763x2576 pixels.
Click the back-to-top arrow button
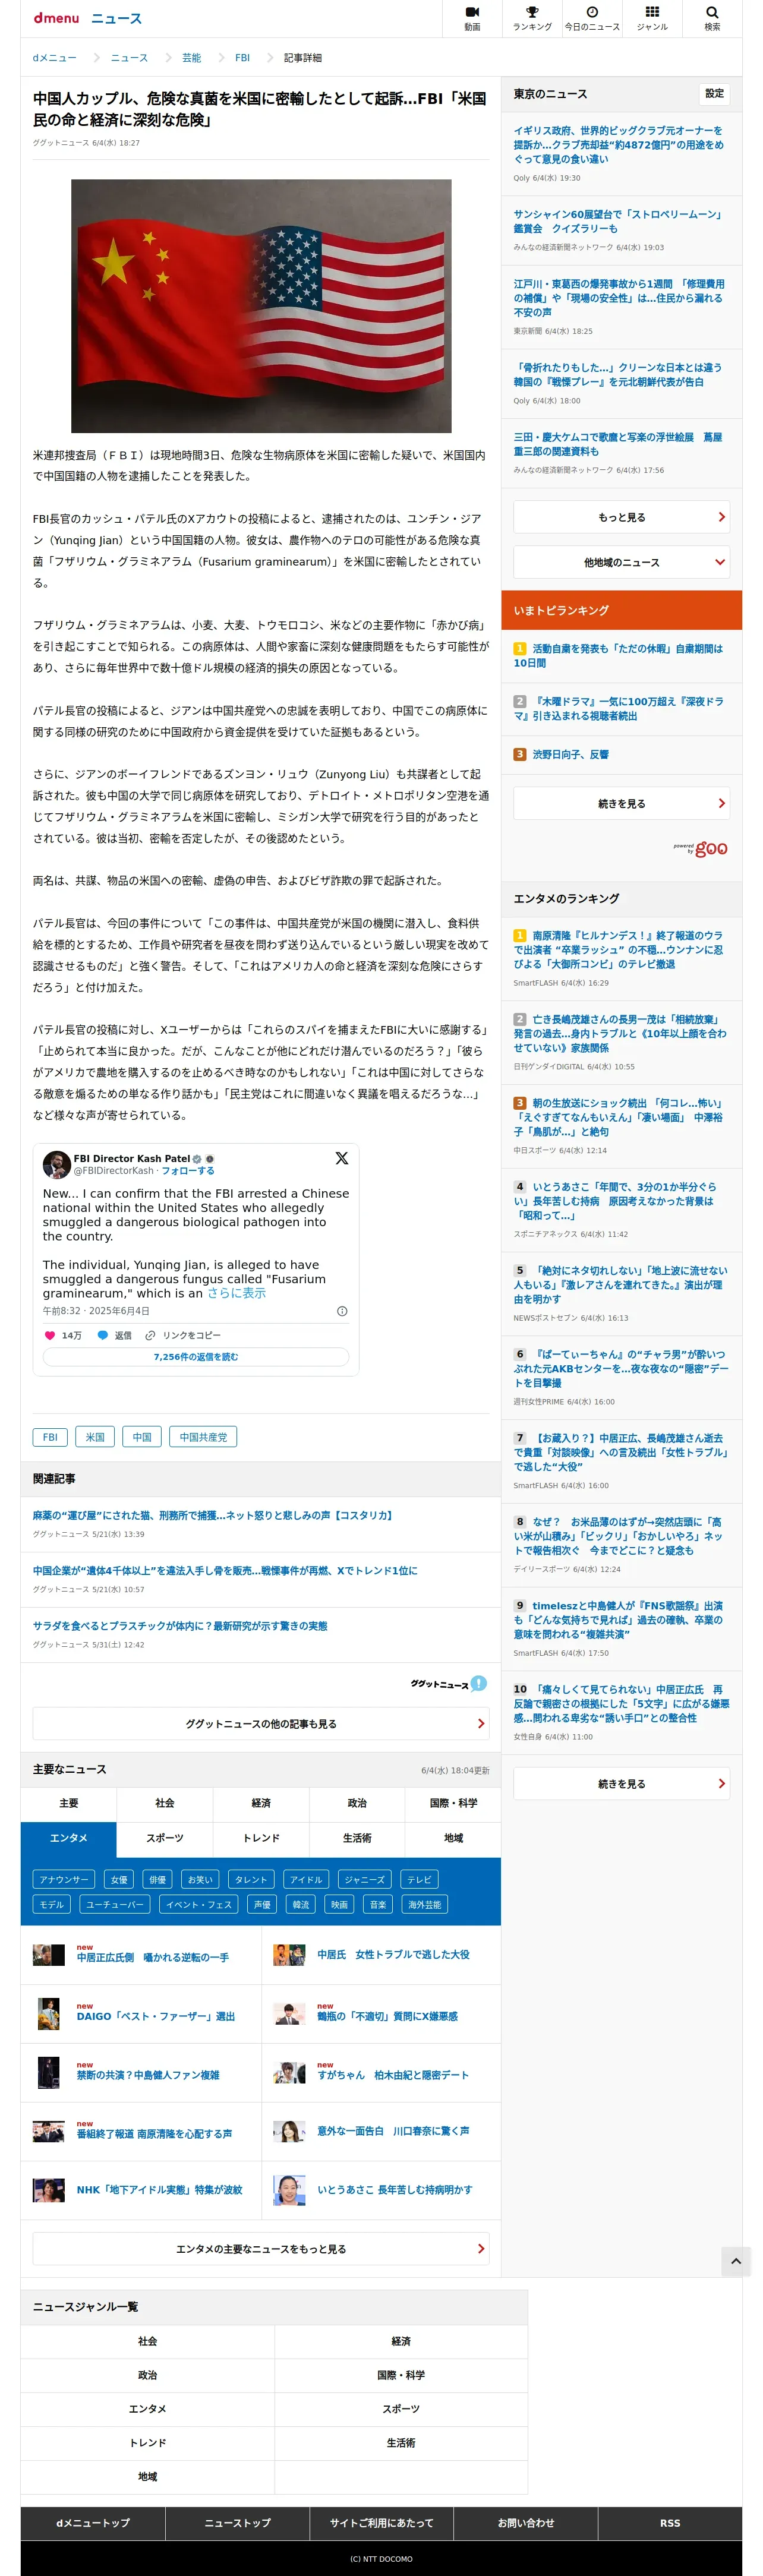pyautogui.click(x=736, y=2260)
